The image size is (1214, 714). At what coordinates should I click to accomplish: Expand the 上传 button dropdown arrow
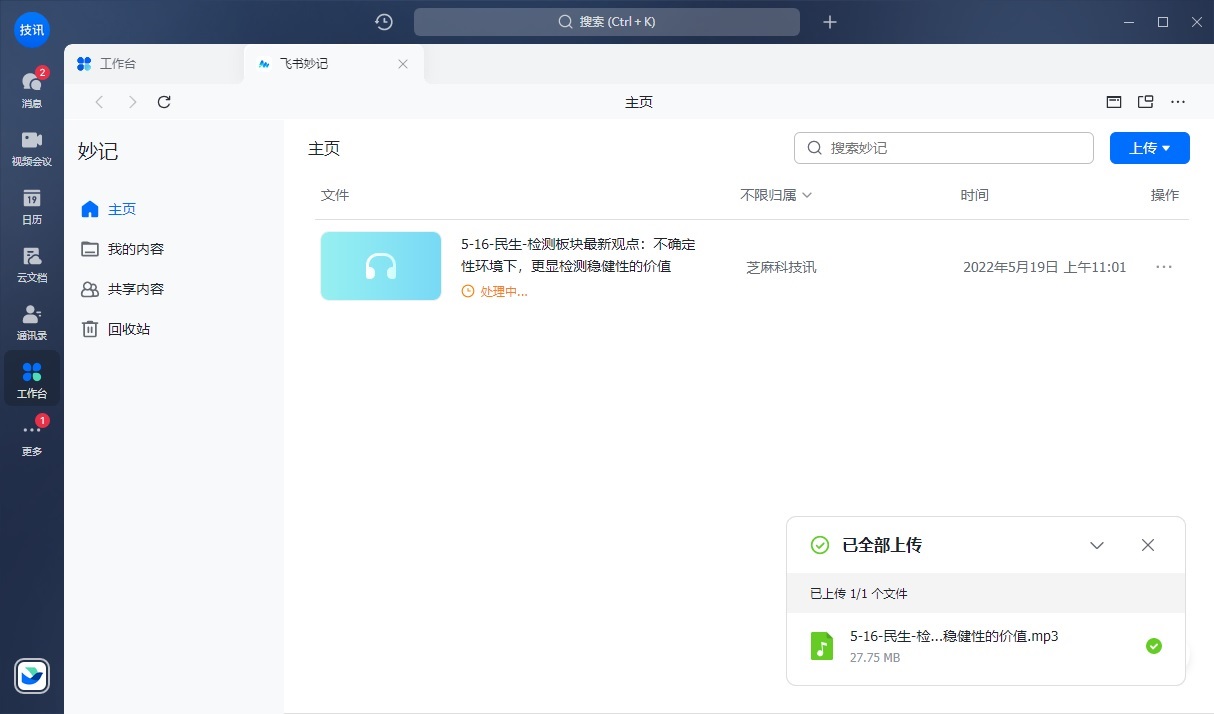click(x=1167, y=147)
